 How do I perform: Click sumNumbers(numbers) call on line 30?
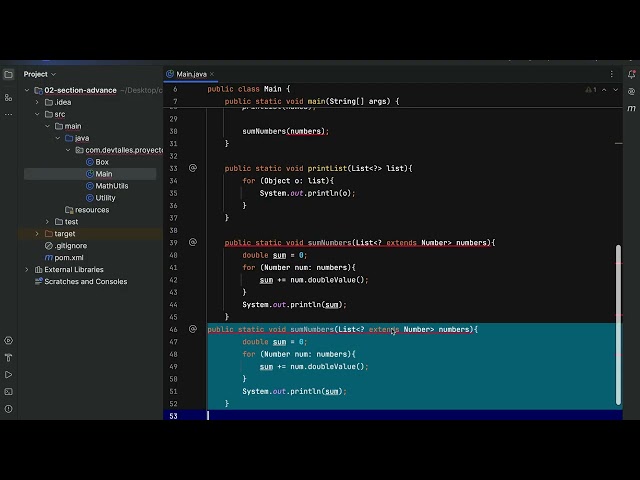coord(285,131)
